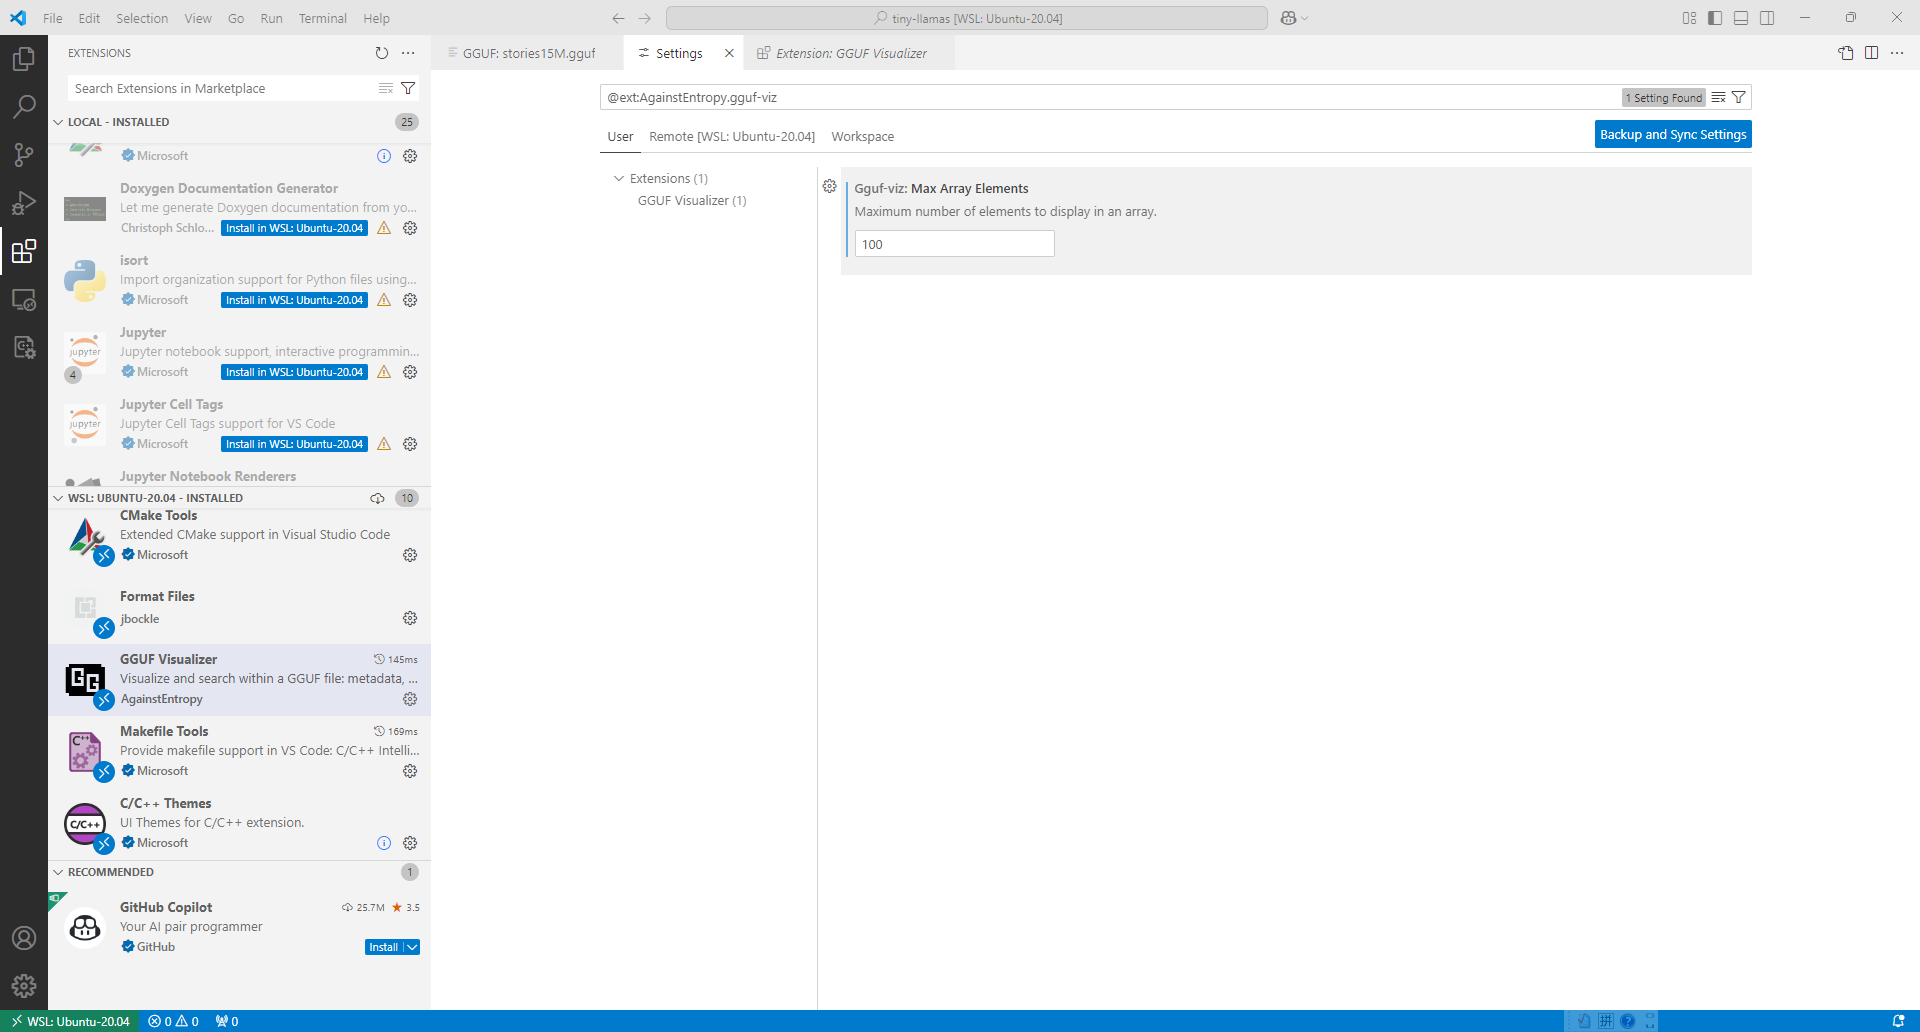Screen dimensions: 1920x1032
Task: Click WSL: Ubuntu-20.04 remote status indicator
Action: tap(70, 1021)
